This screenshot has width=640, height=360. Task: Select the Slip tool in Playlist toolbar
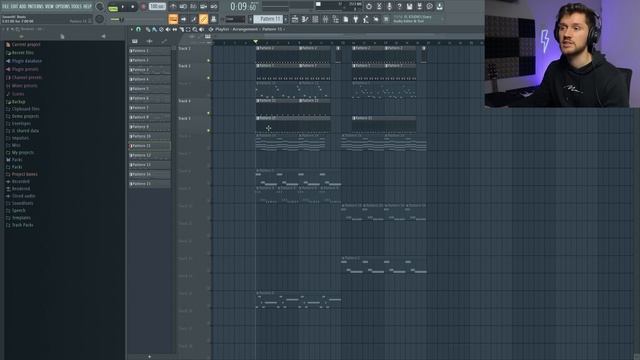click(174, 29)
